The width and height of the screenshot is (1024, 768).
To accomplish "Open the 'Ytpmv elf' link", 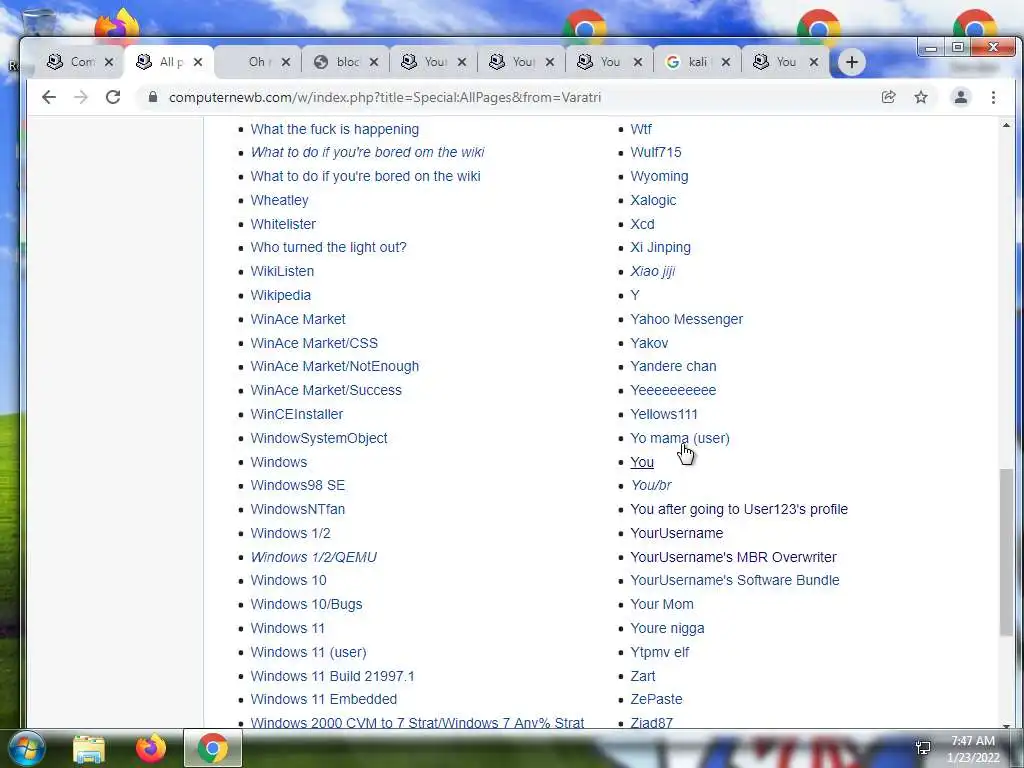I will point(659,652).
